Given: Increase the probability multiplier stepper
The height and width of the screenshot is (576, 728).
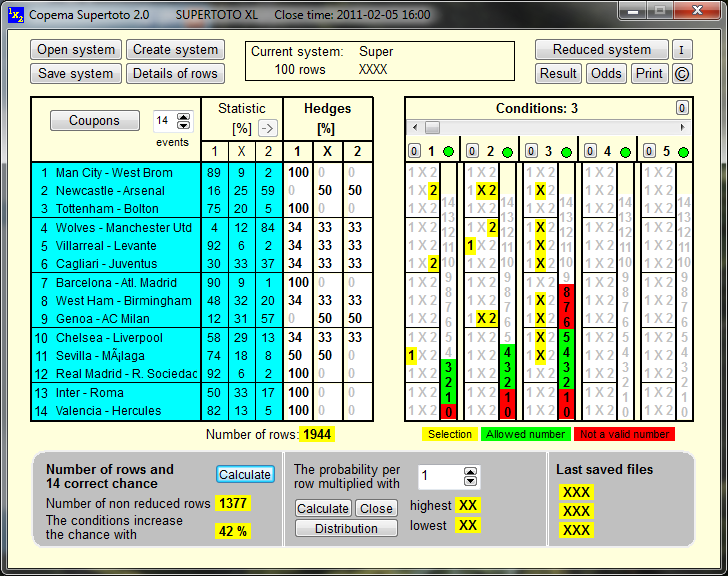Looking at the screenshot, I should [470, 472].
